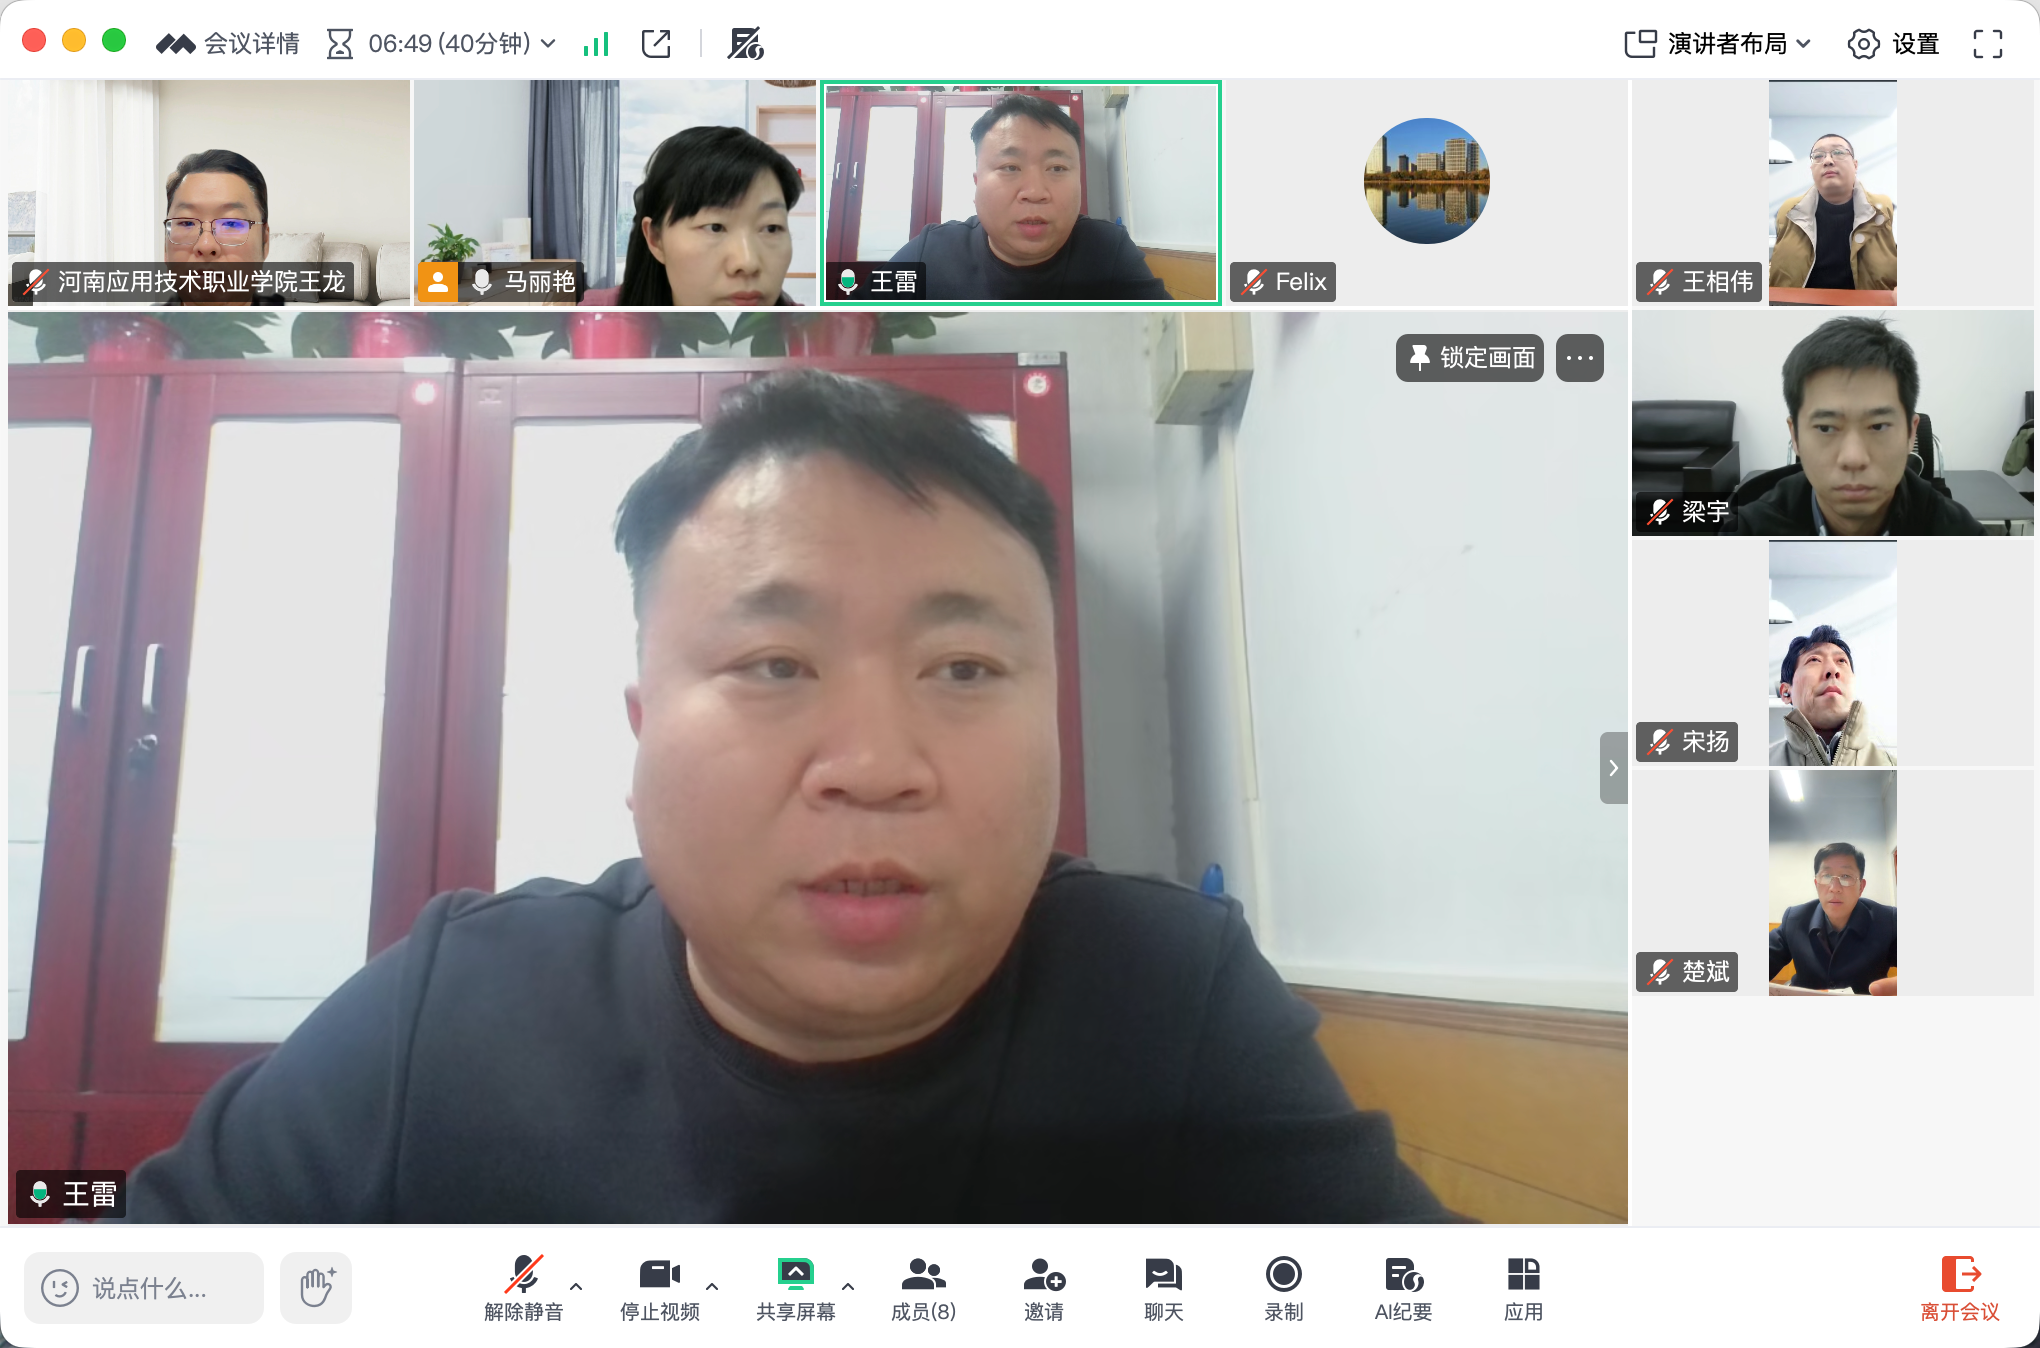The width and height of the screenshot is (2040, 1348).
Task: Expand audio options arrow beside 解除静音
Action: (x=576, y=1286)
